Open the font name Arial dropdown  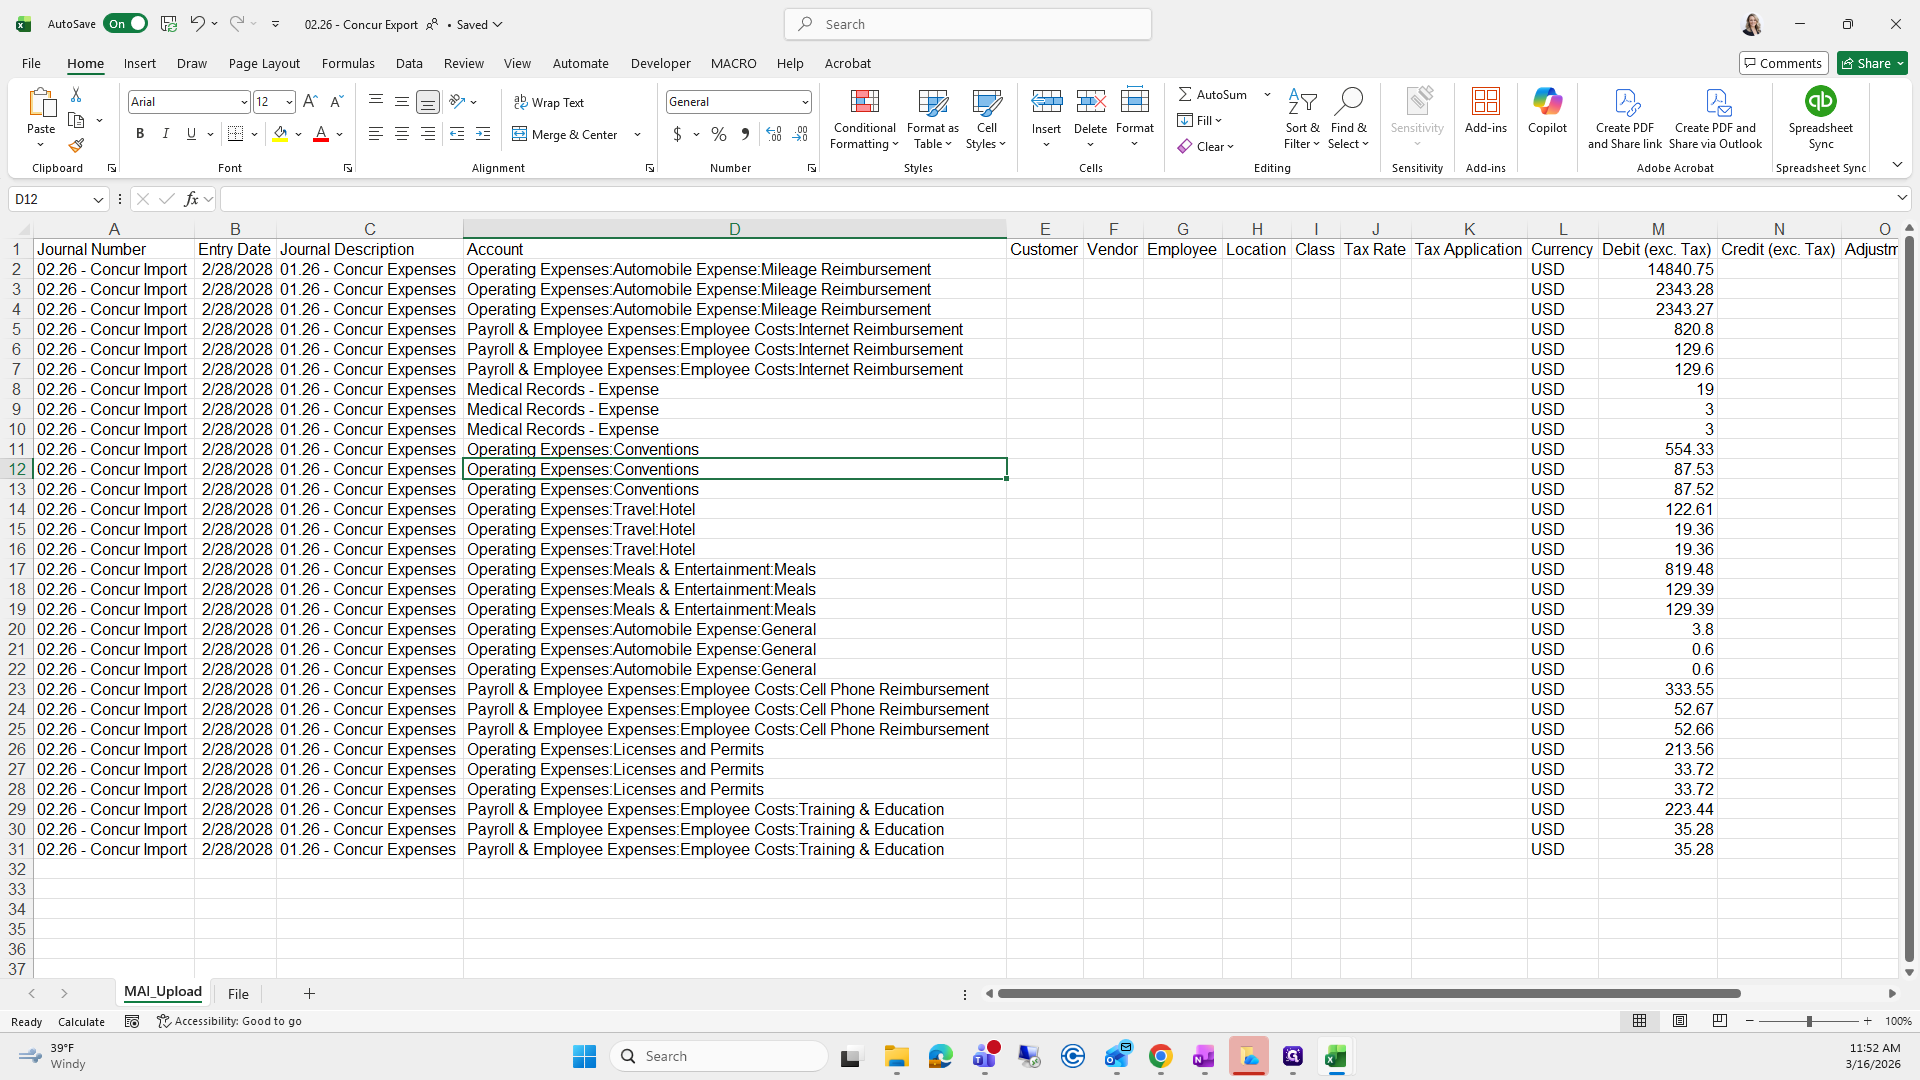(x=243, y=102)
